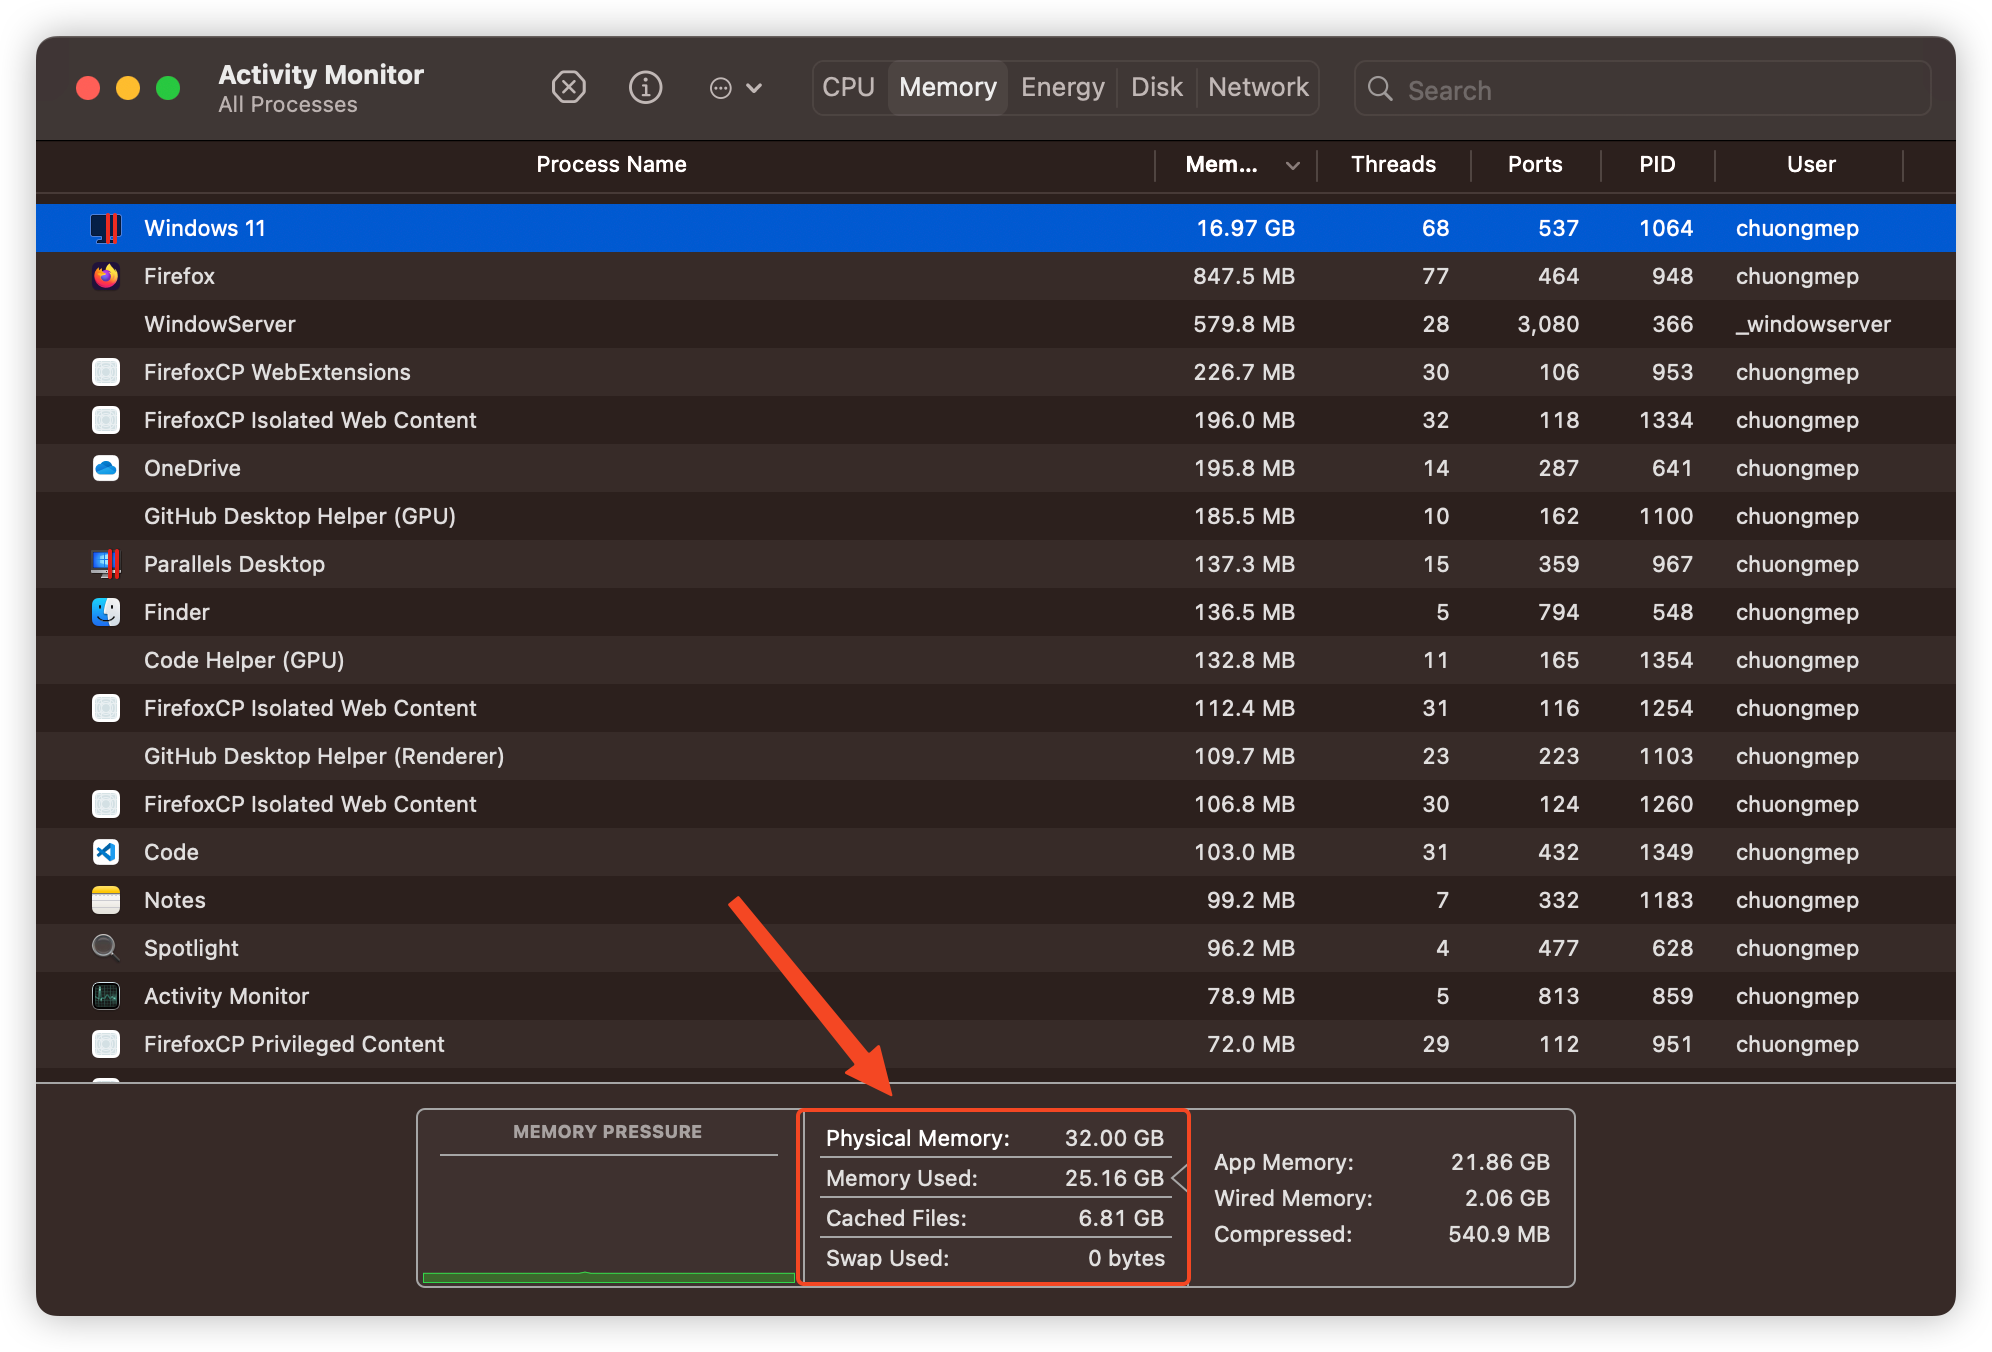Toggle sort order on Memory column
This screenshot has height=1352, width=1992.
[x=1238, y=165]
